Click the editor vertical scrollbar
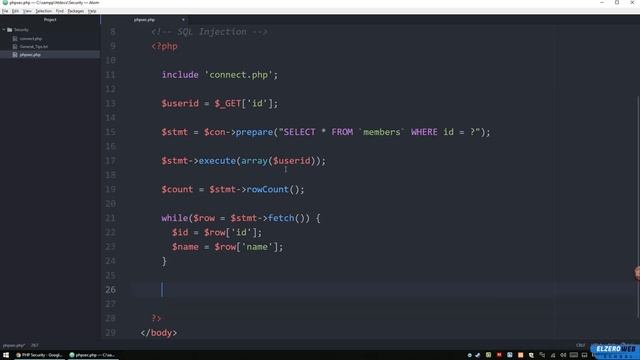Screen dimensions: 640x360 tap(638, 206)
